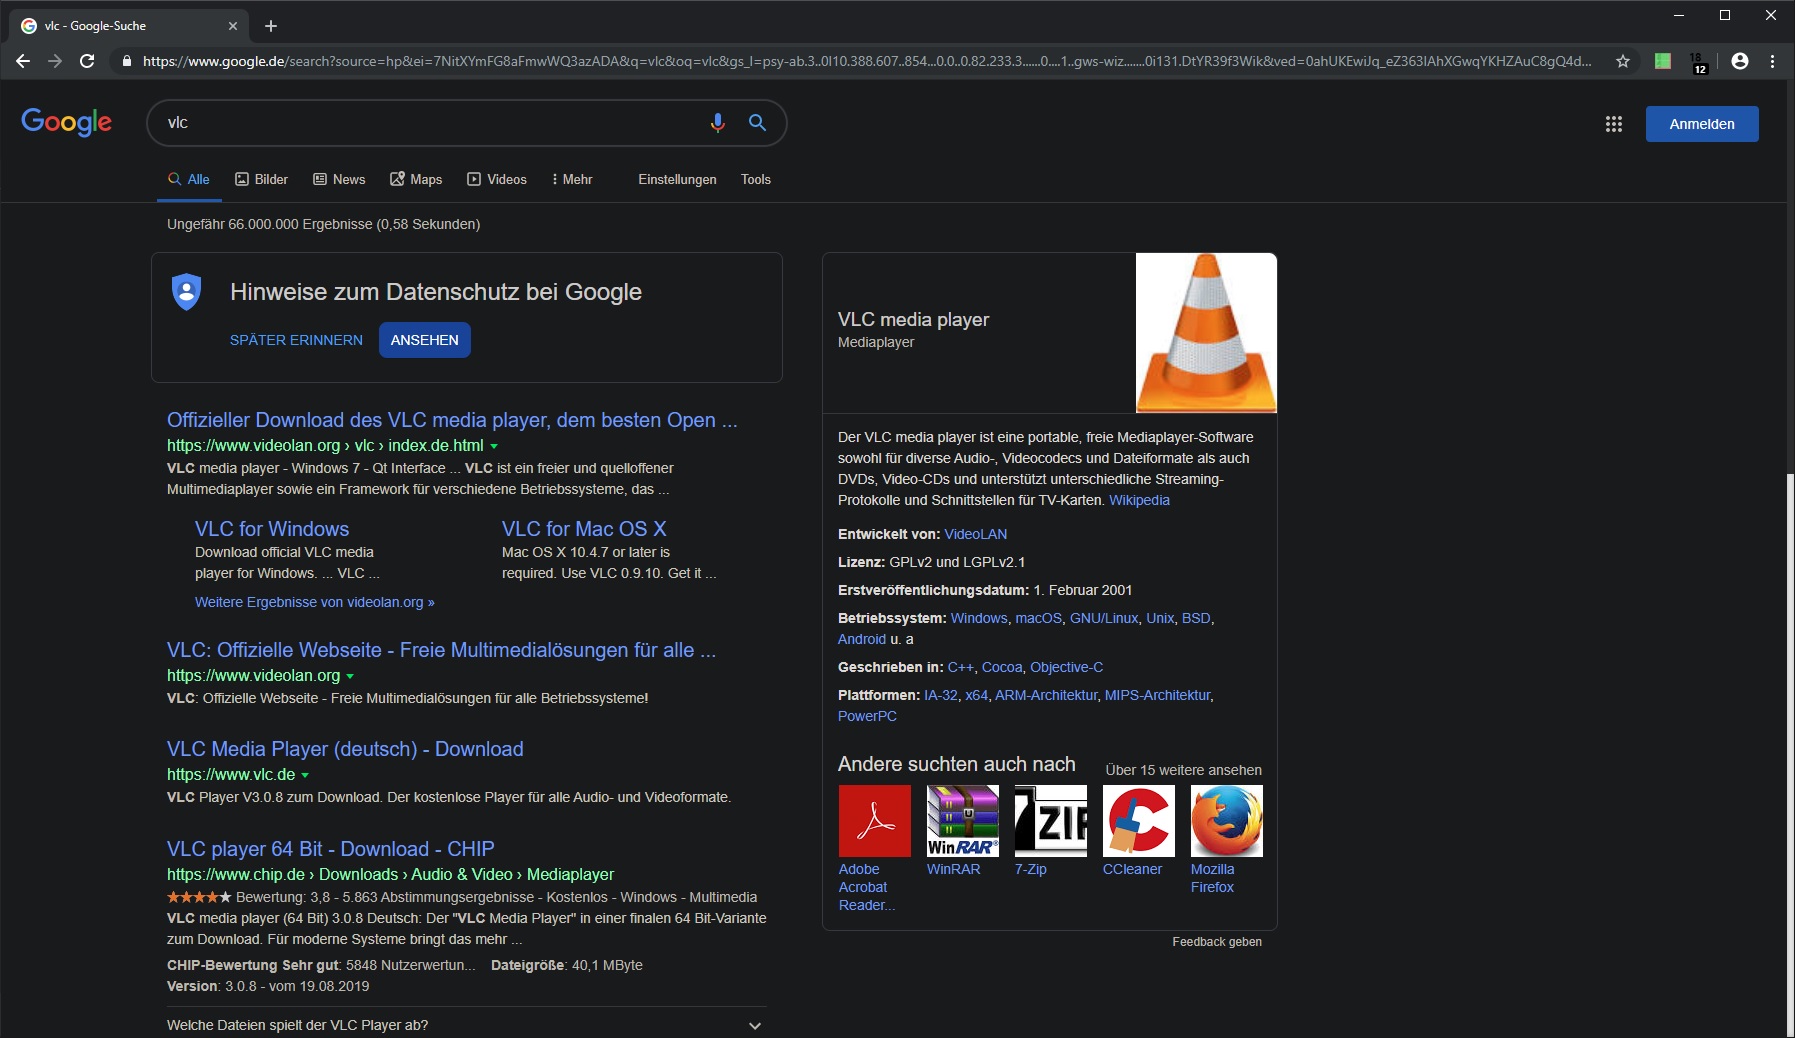Bookmark this page with the star icon
Screen dimensions: 1795x1038
(1623, 61)
